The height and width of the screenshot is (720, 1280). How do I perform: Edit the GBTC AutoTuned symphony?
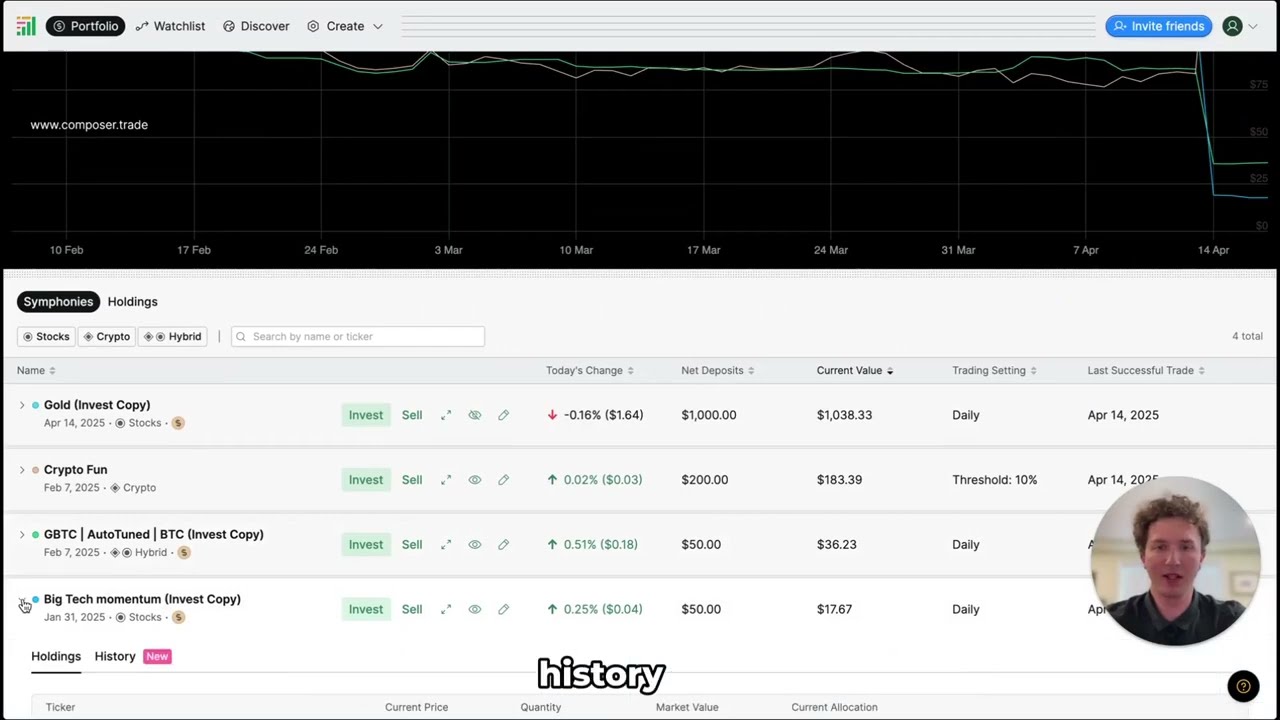tap(503, 545)
